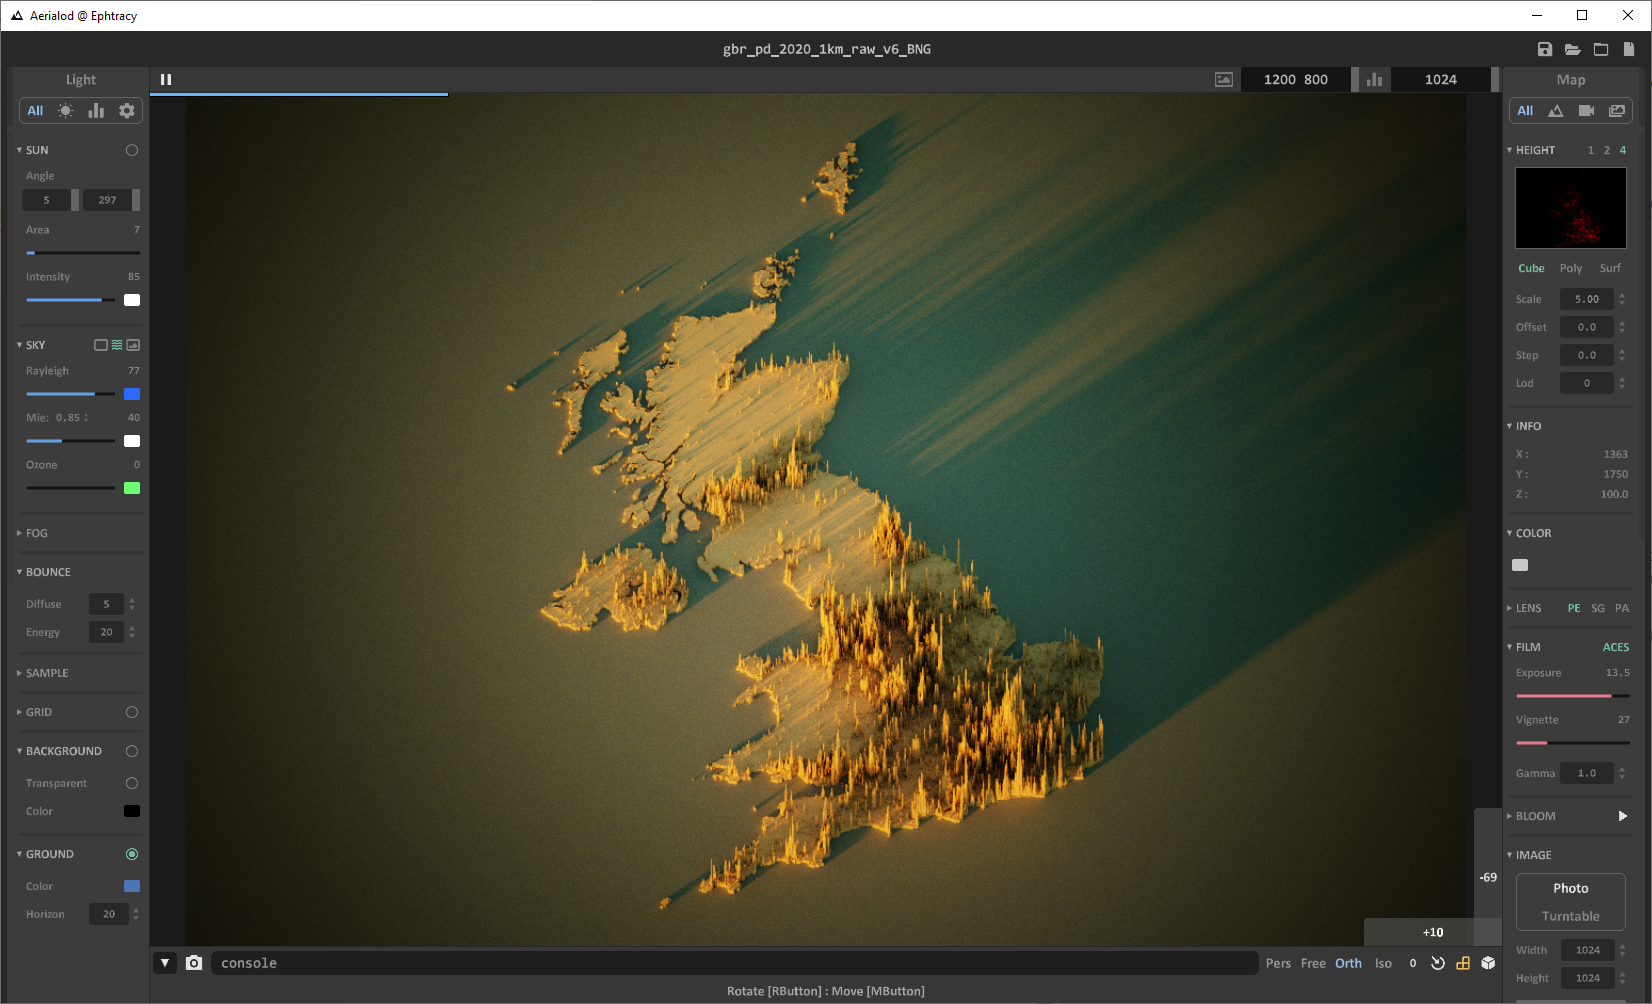Switch to Turntable mode
Image resolution: width=1652 pixels, height=1004 pixels.
click(x=1570, y=916)
